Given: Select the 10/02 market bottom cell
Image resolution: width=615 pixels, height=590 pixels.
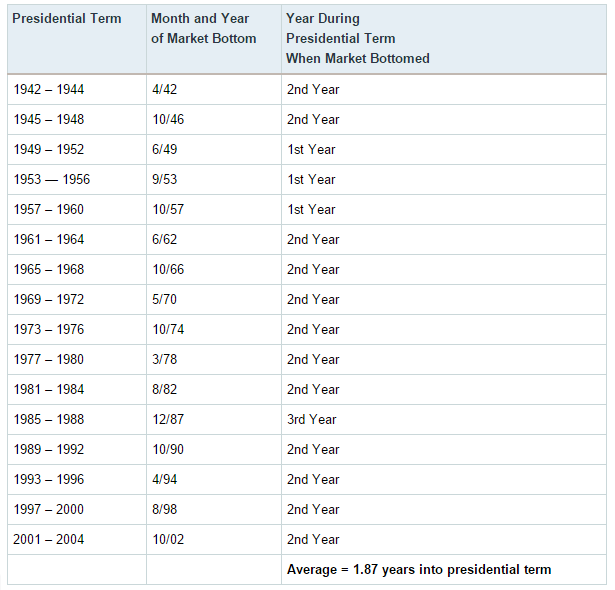Looking at the screenshot, I should point(170,539).
